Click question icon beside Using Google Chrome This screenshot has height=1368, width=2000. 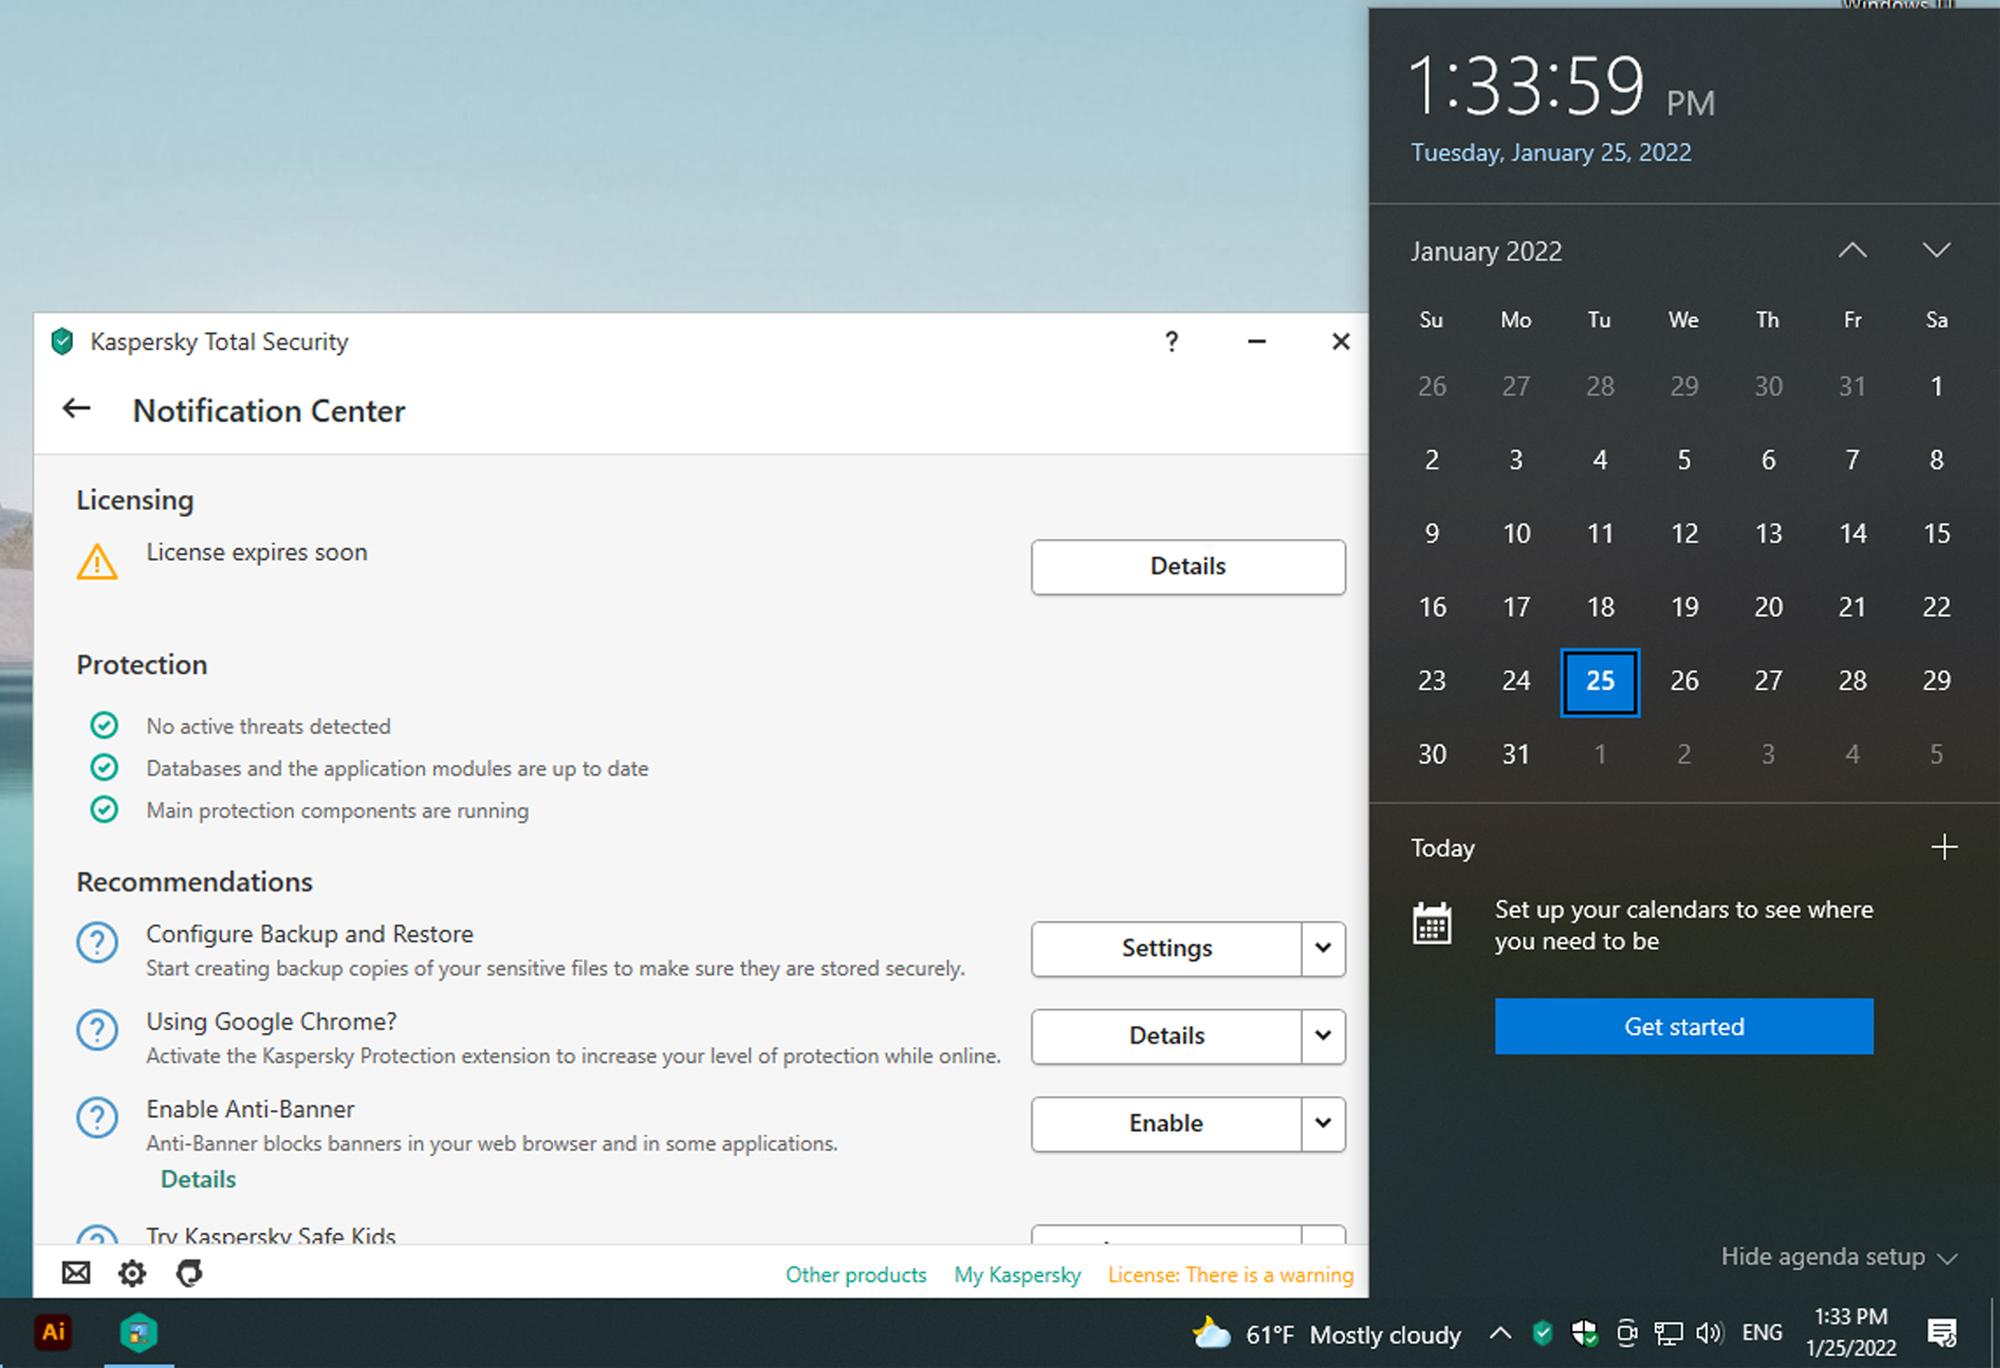click(x=97, y=1030)
